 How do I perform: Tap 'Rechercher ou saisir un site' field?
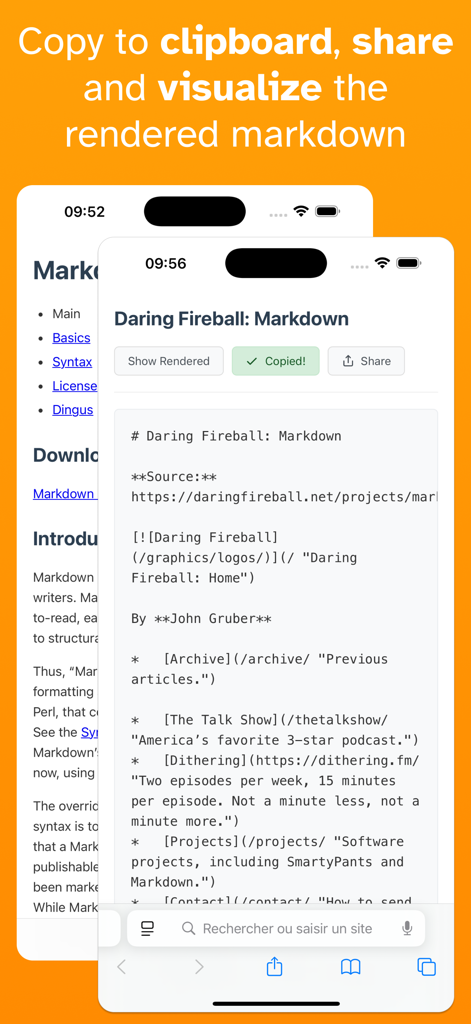(x=276, y=928)
